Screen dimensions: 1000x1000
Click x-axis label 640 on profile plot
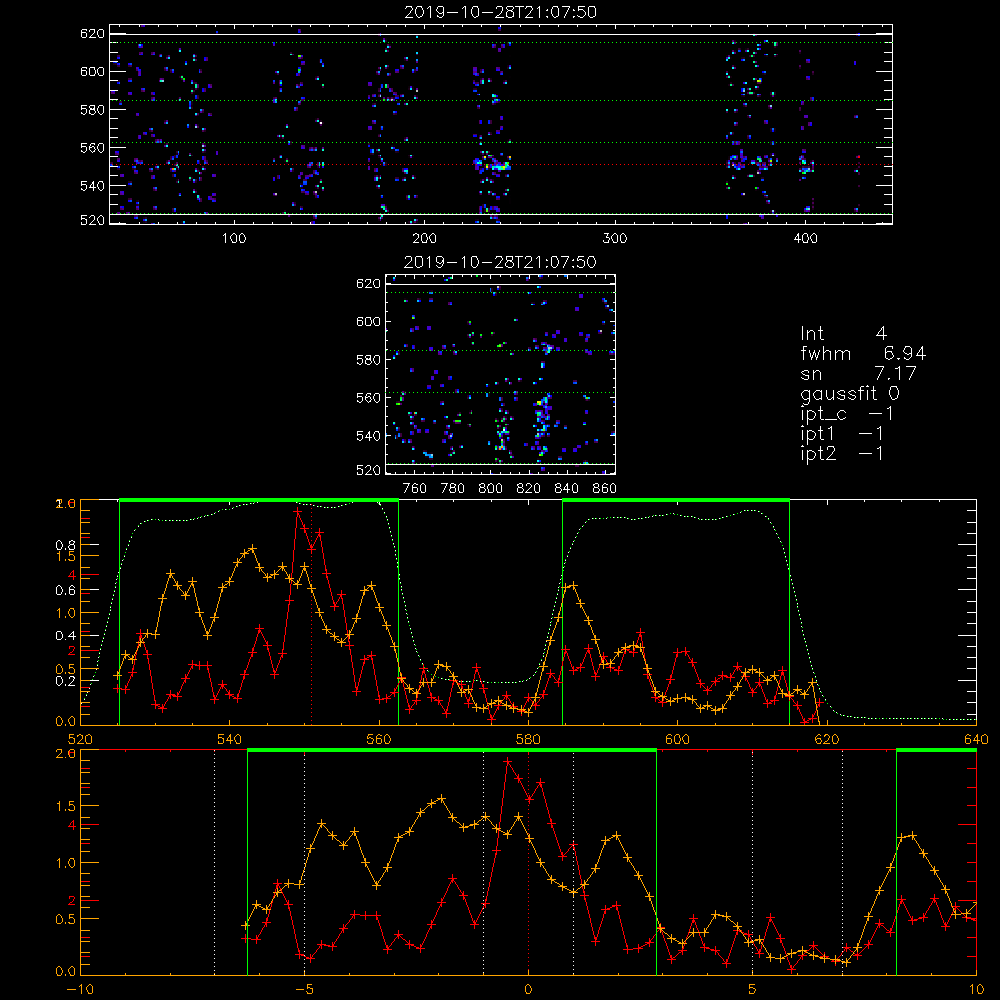[x=976, y=739]
